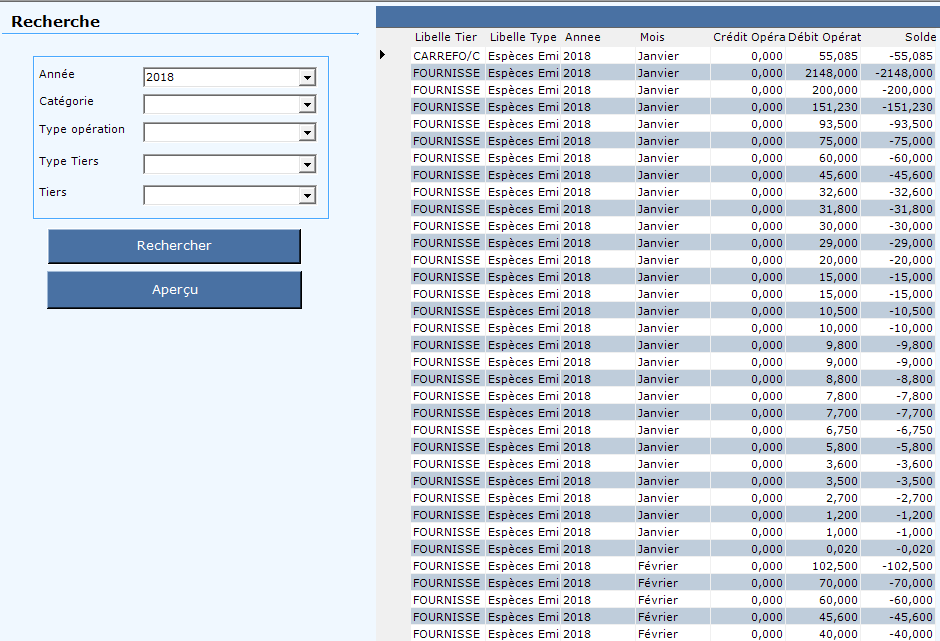Screen dimensions: 940x641
Task: Sort by Libelle Tier column header
Action: click(446, 37)
